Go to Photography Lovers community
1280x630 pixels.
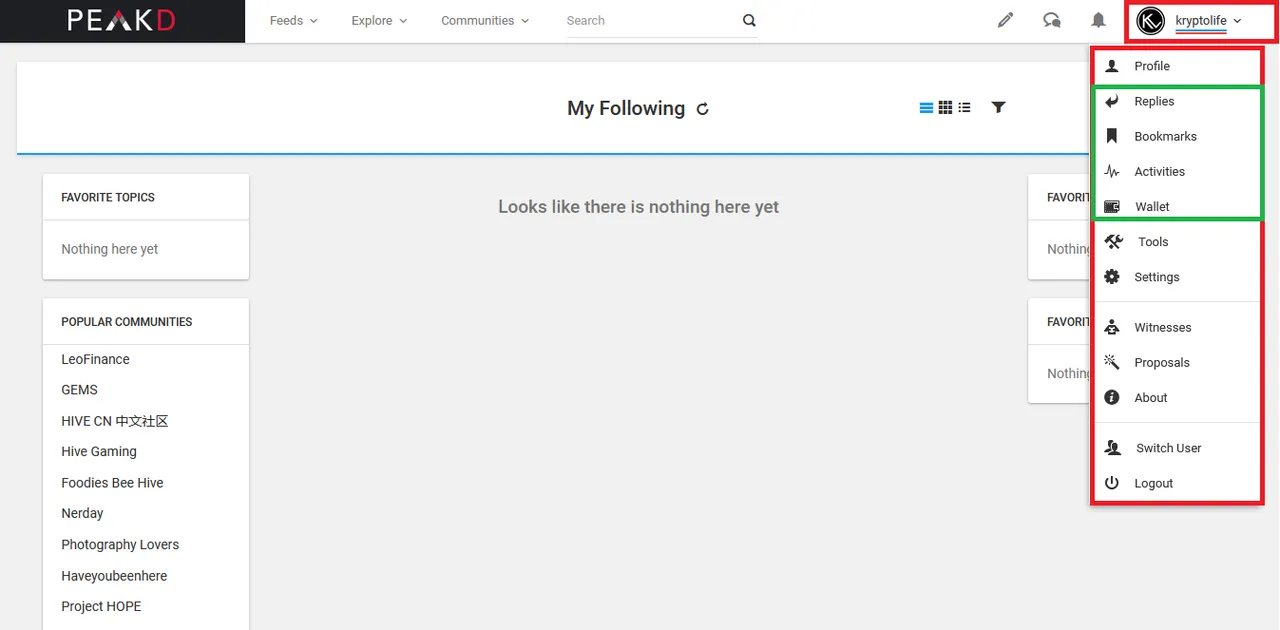120,545
